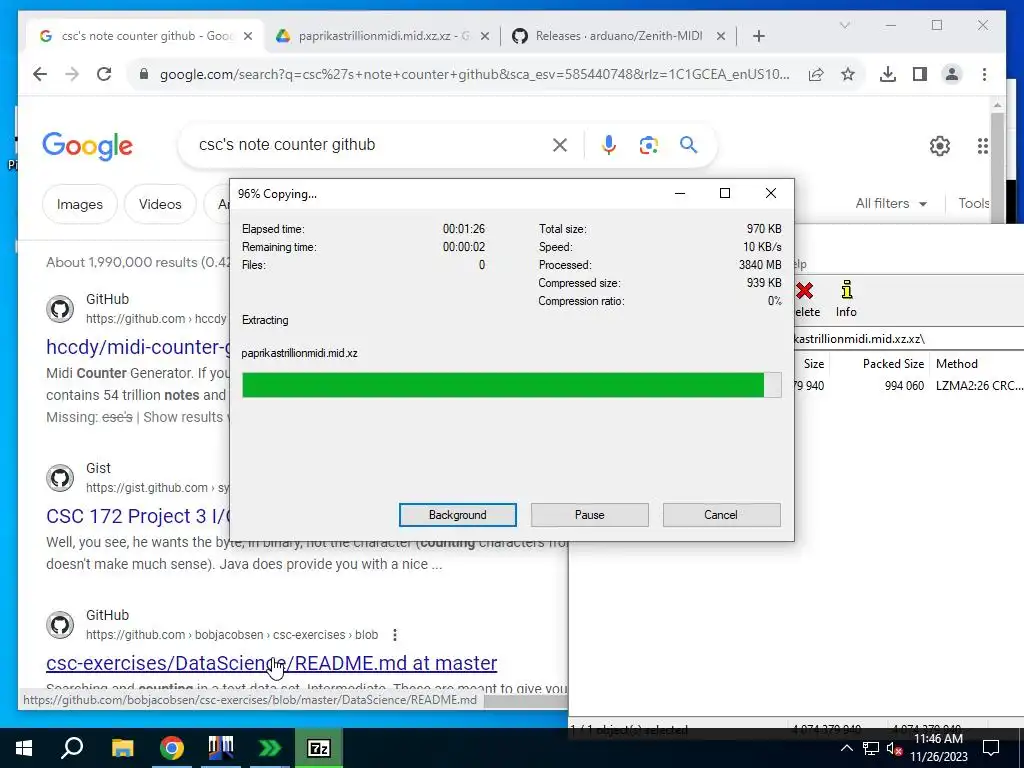Show hidden system tray icons
Image resolution: width=1024 pixels, height=768 pixels.
coord(846,748)
